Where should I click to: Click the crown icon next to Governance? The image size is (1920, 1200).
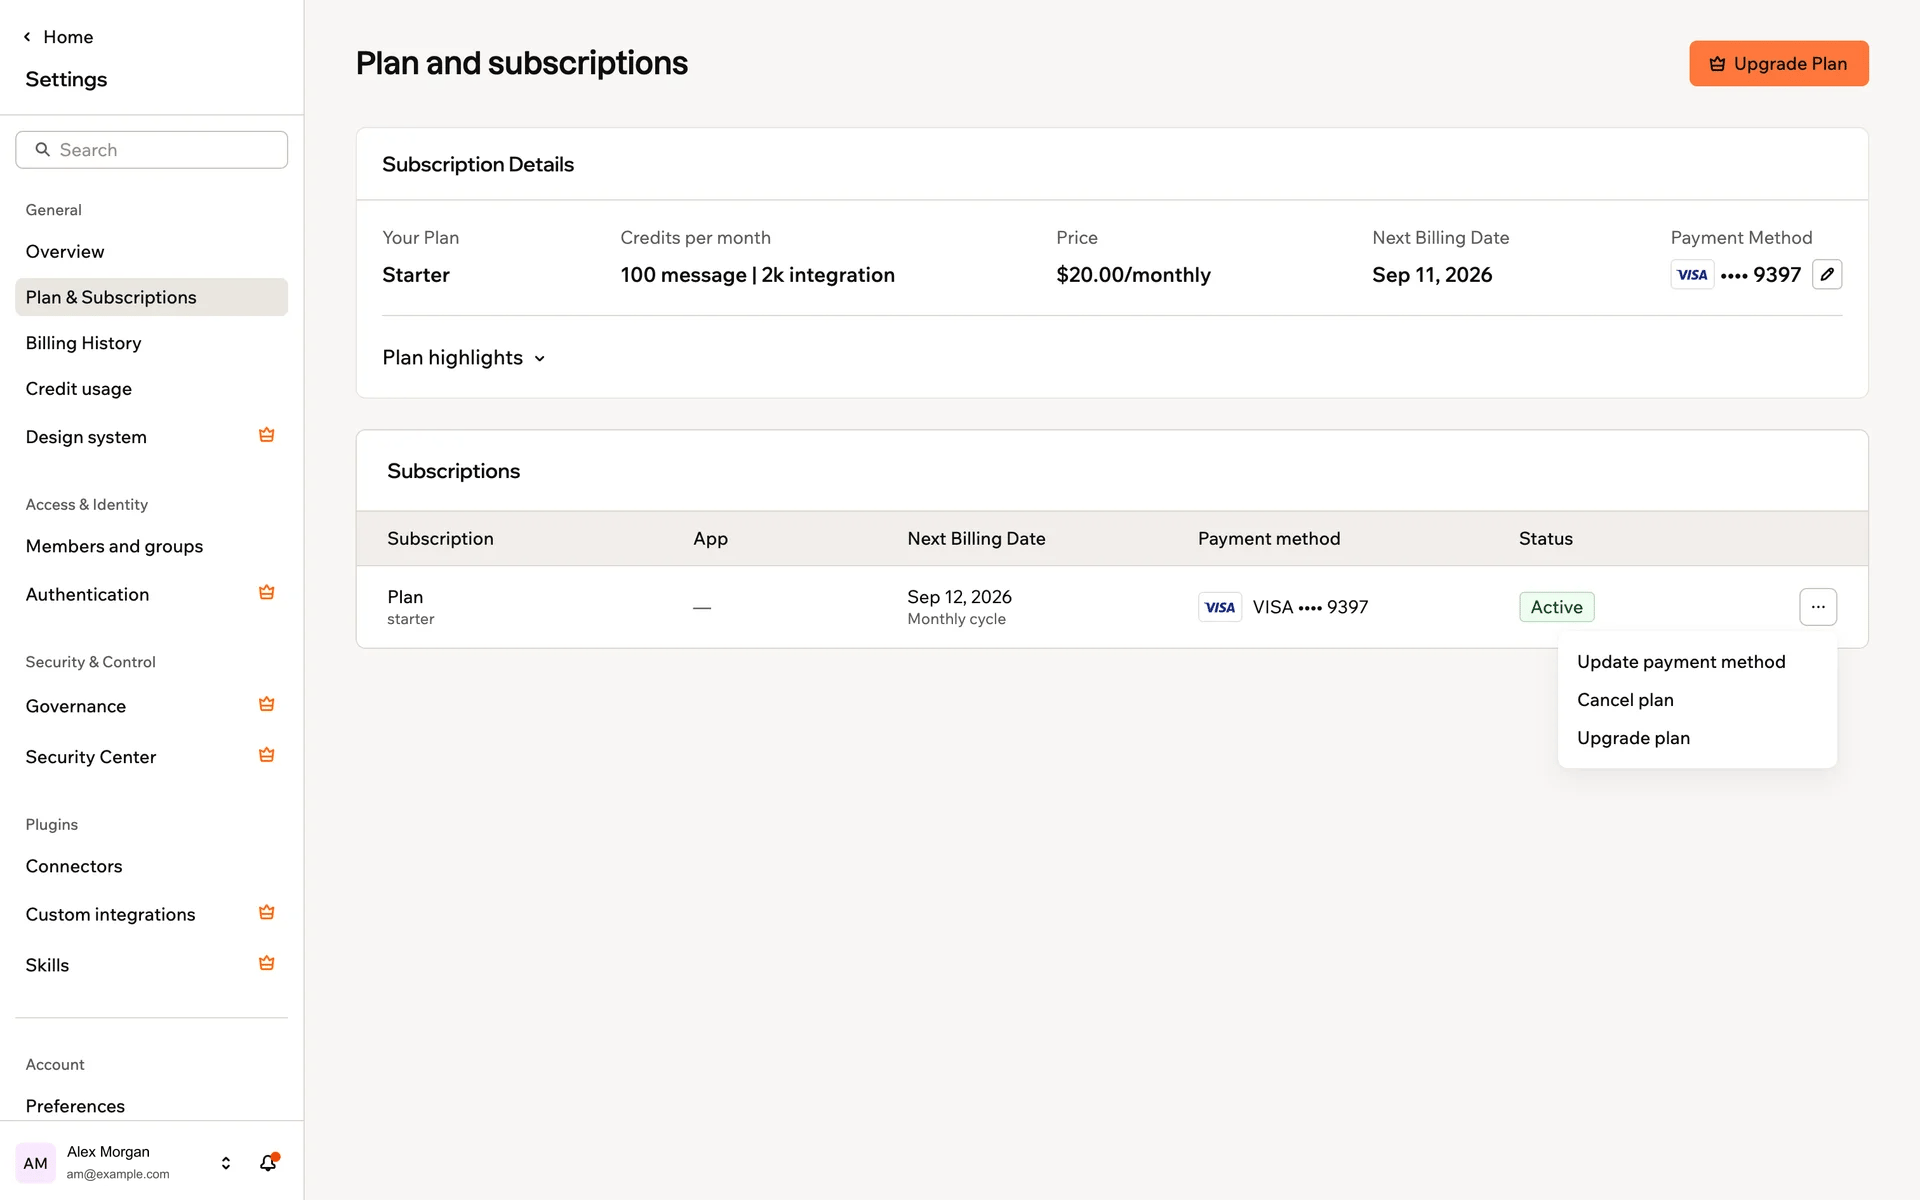pos(266,705)
